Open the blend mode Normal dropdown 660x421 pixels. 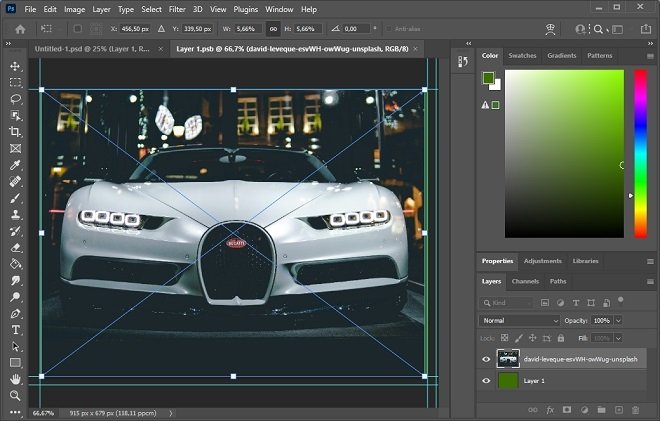519,321
